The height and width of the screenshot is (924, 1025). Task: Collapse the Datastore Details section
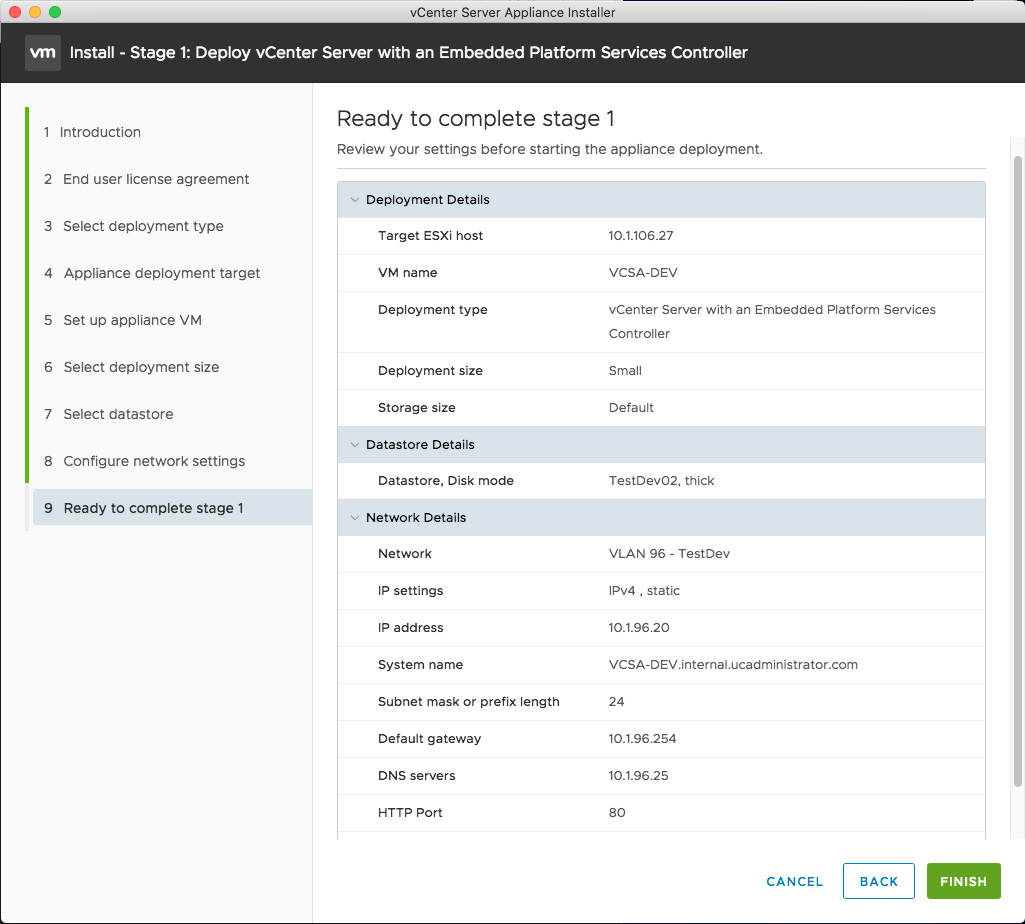354,445
